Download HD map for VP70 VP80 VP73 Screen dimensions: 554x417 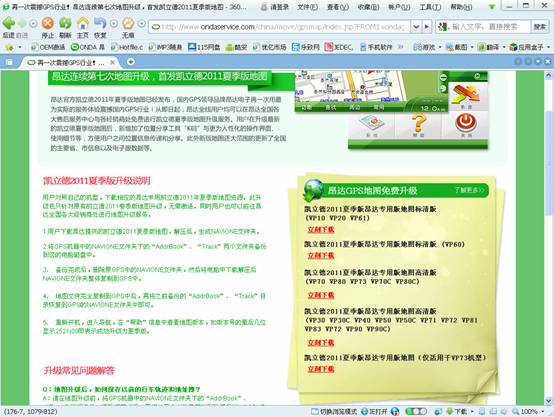pyautogui.click(x=321, y=295)
